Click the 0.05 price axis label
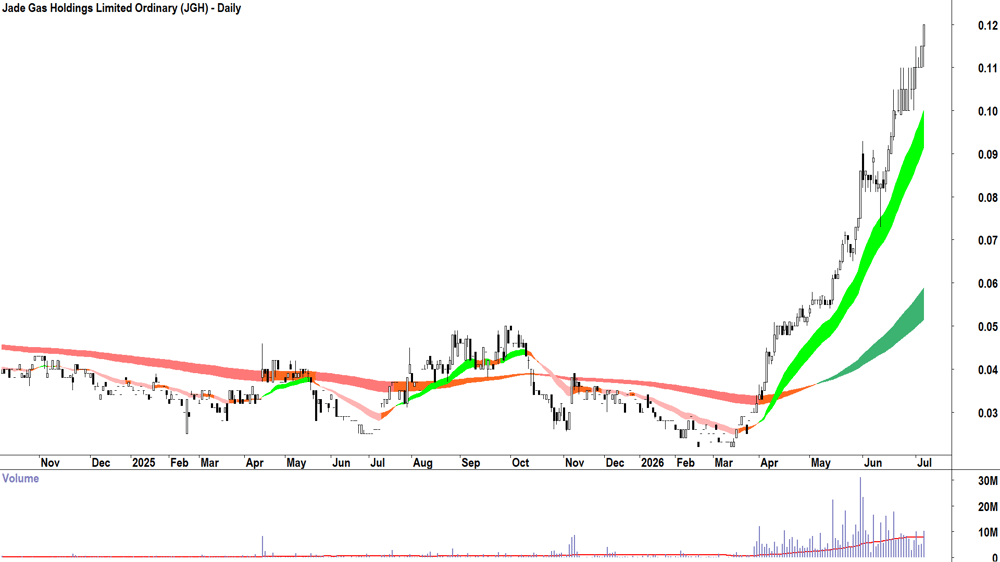The image size is (1000, 562). pos(987,327)
